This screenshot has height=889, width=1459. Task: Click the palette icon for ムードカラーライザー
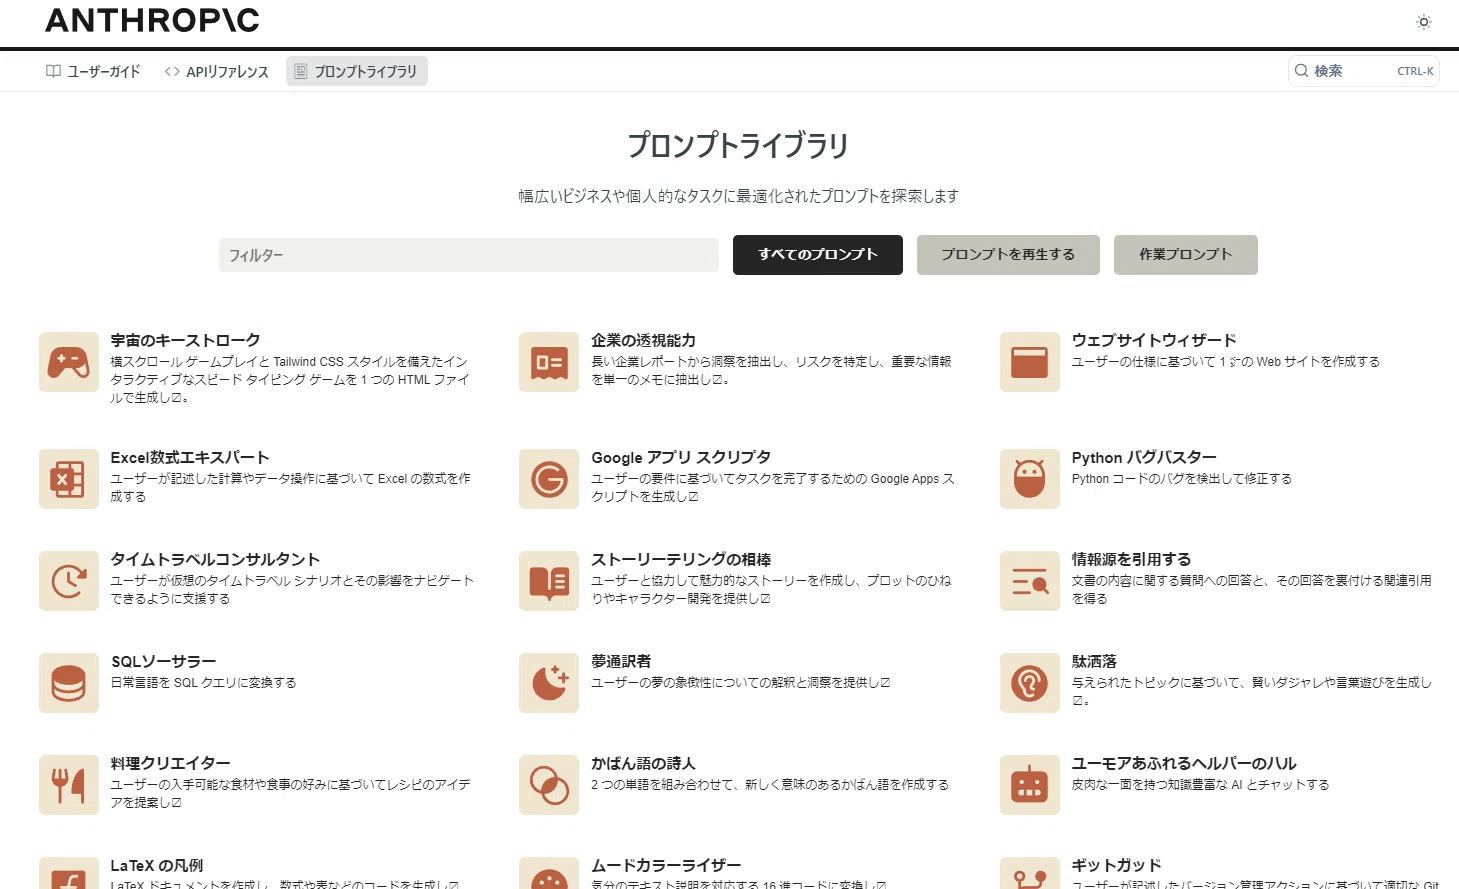pyautogui.click(x=549, y=873)
